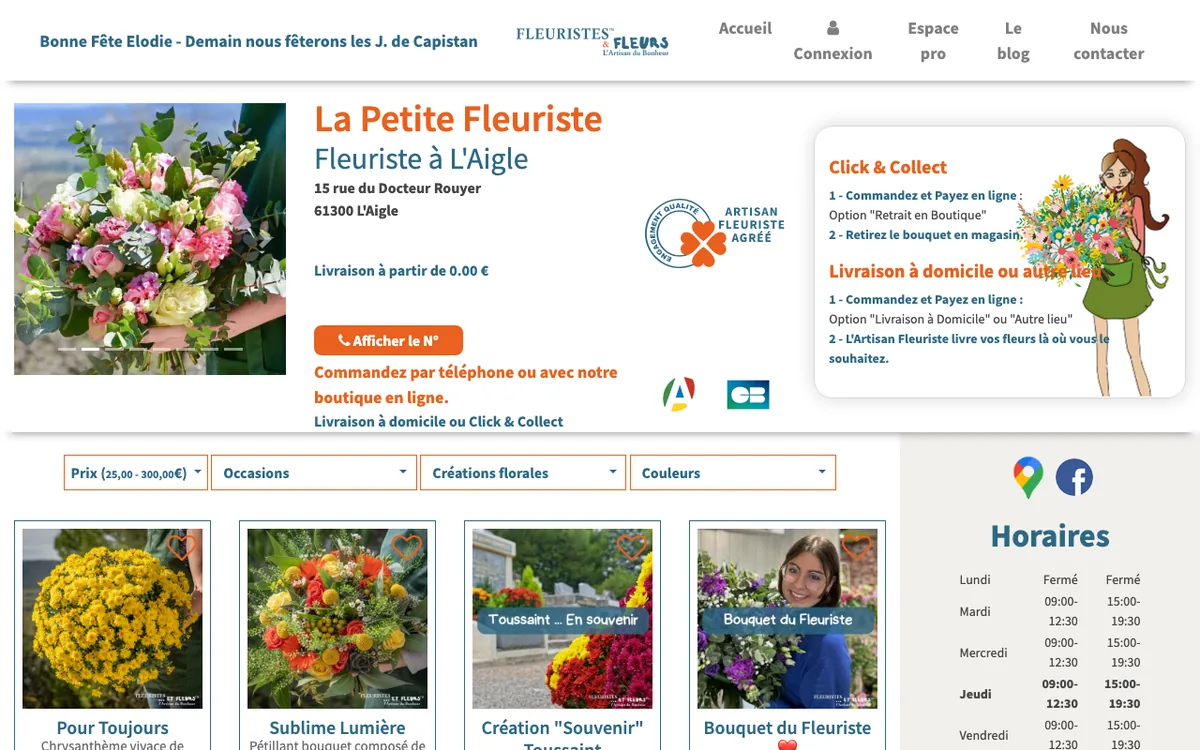
Task: Click the highlighted carousel slide indicator
Action: coord(91,349)
